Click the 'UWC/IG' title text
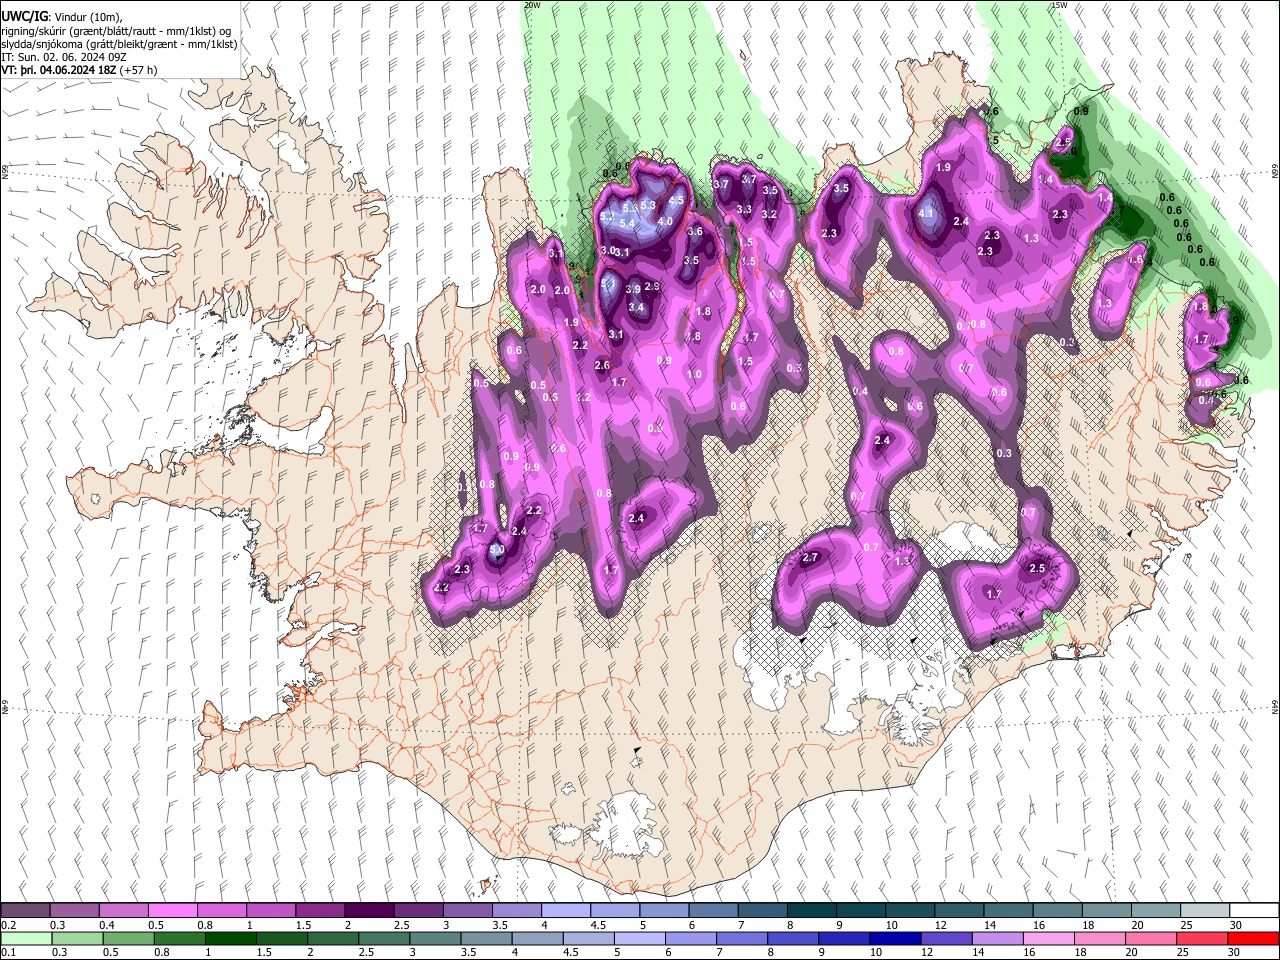The image size is (1280, 960). (x=24, y=16)
